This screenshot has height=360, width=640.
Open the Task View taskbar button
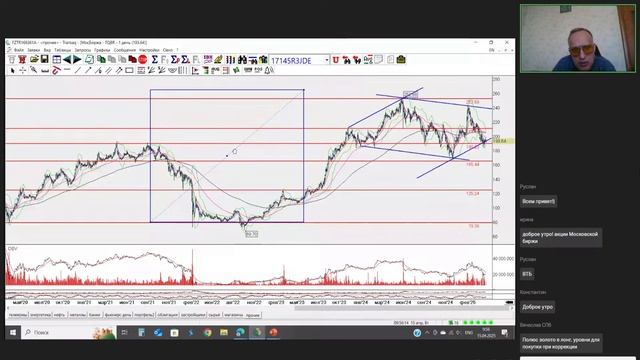(124, 333)
